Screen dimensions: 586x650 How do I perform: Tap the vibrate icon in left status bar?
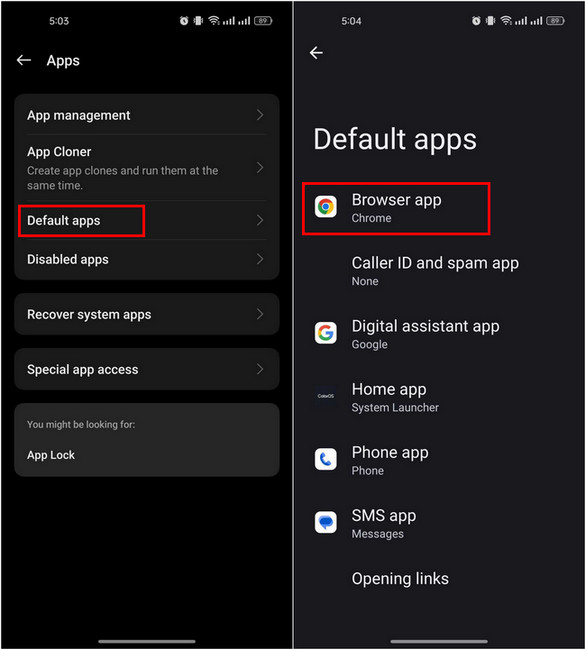coord(199,21)
